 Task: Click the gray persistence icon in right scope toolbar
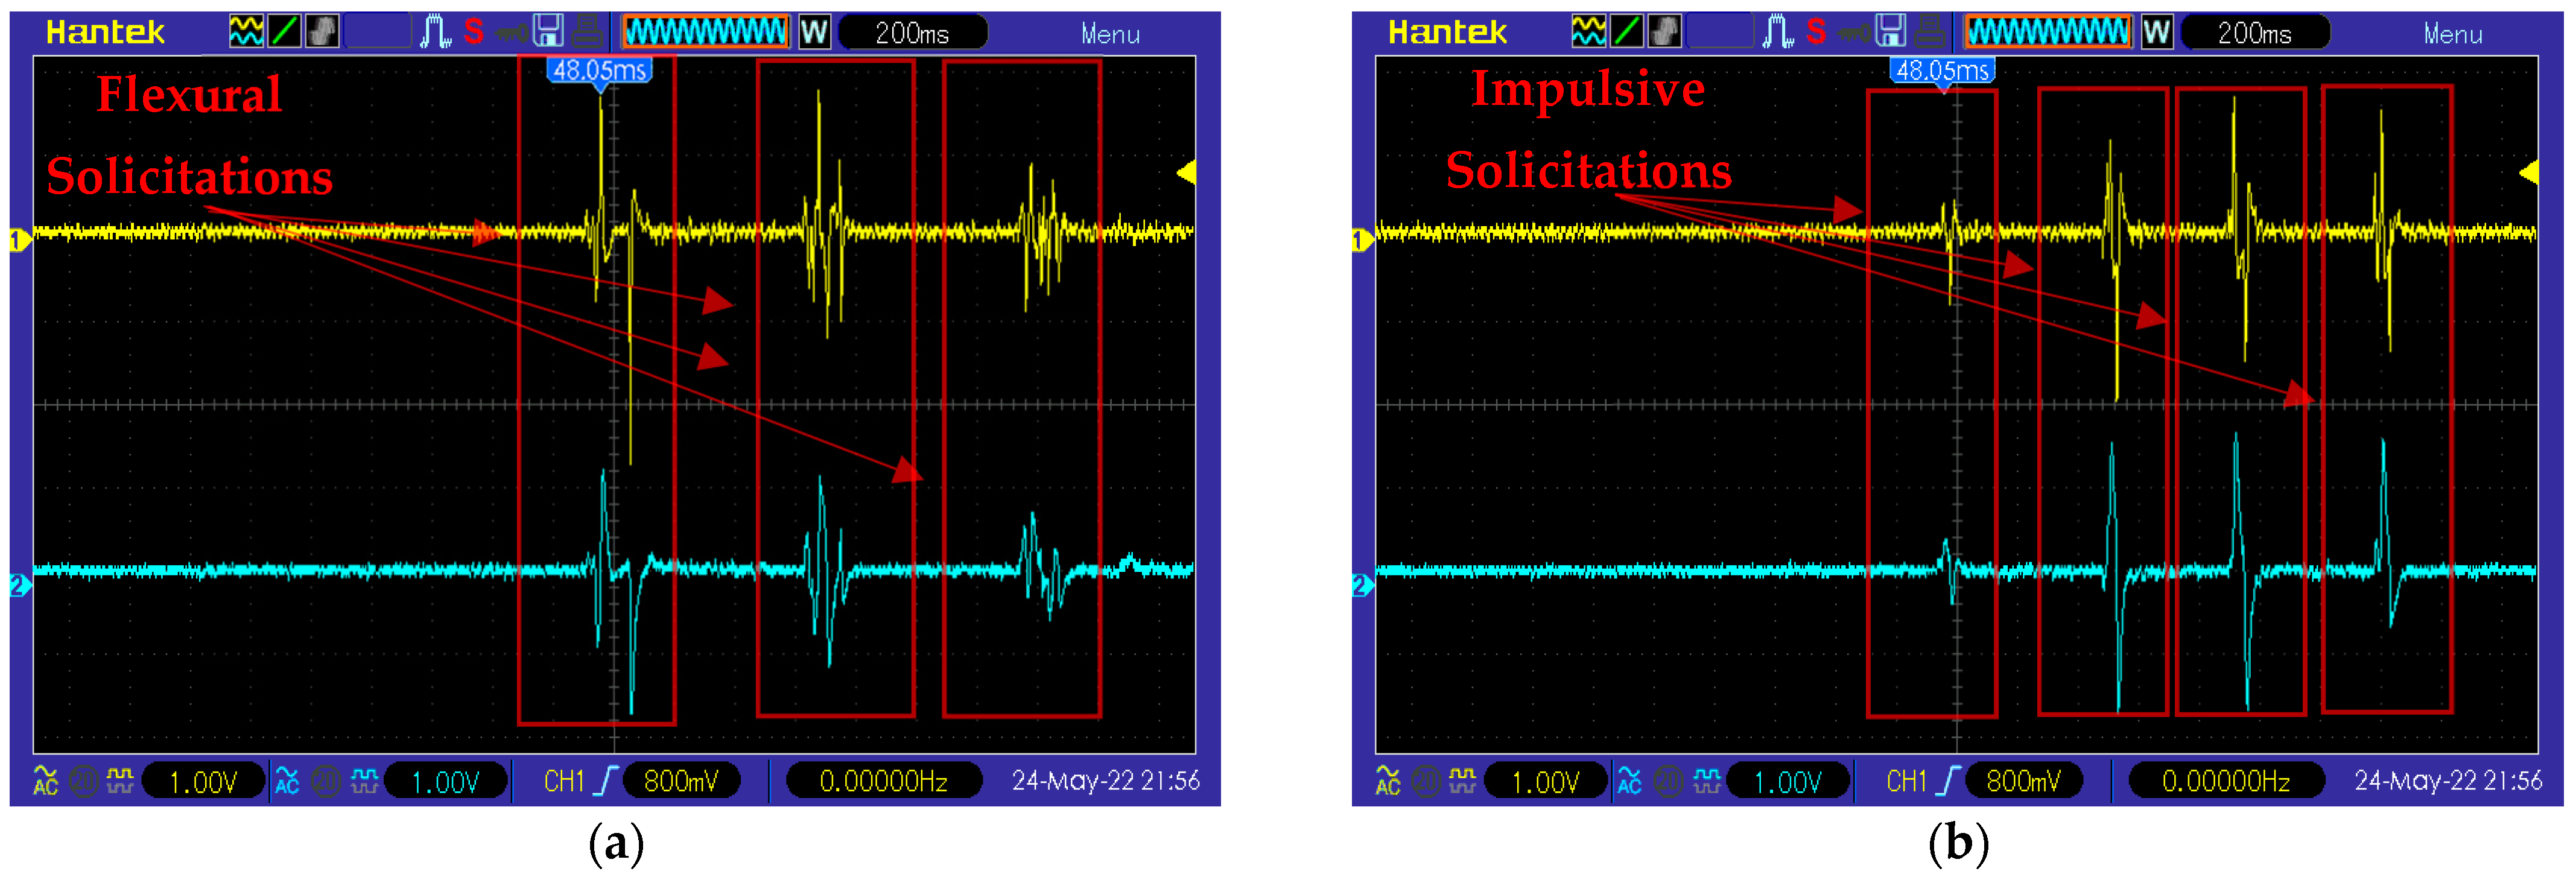pyautogui.click(x=1664, y=32)
